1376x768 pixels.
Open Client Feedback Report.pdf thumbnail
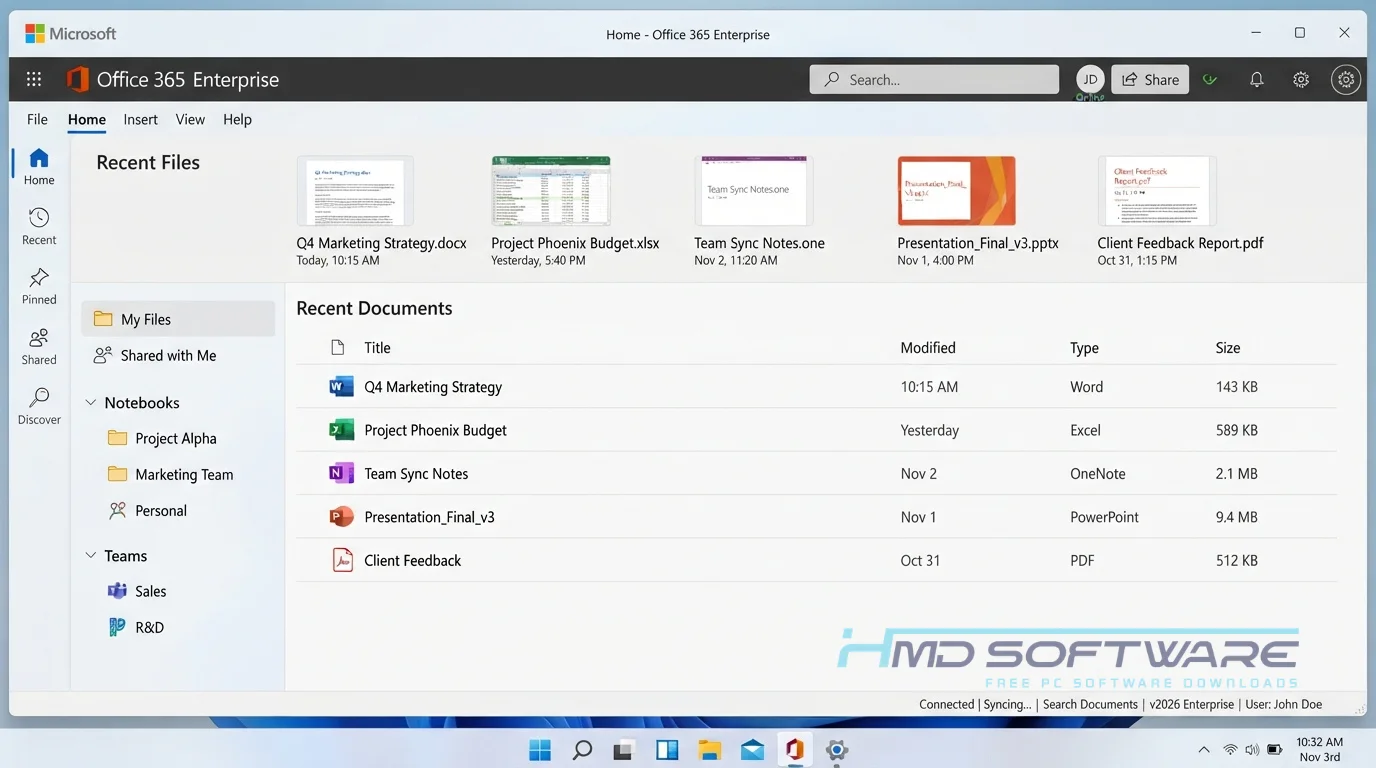coord(1157,191)
